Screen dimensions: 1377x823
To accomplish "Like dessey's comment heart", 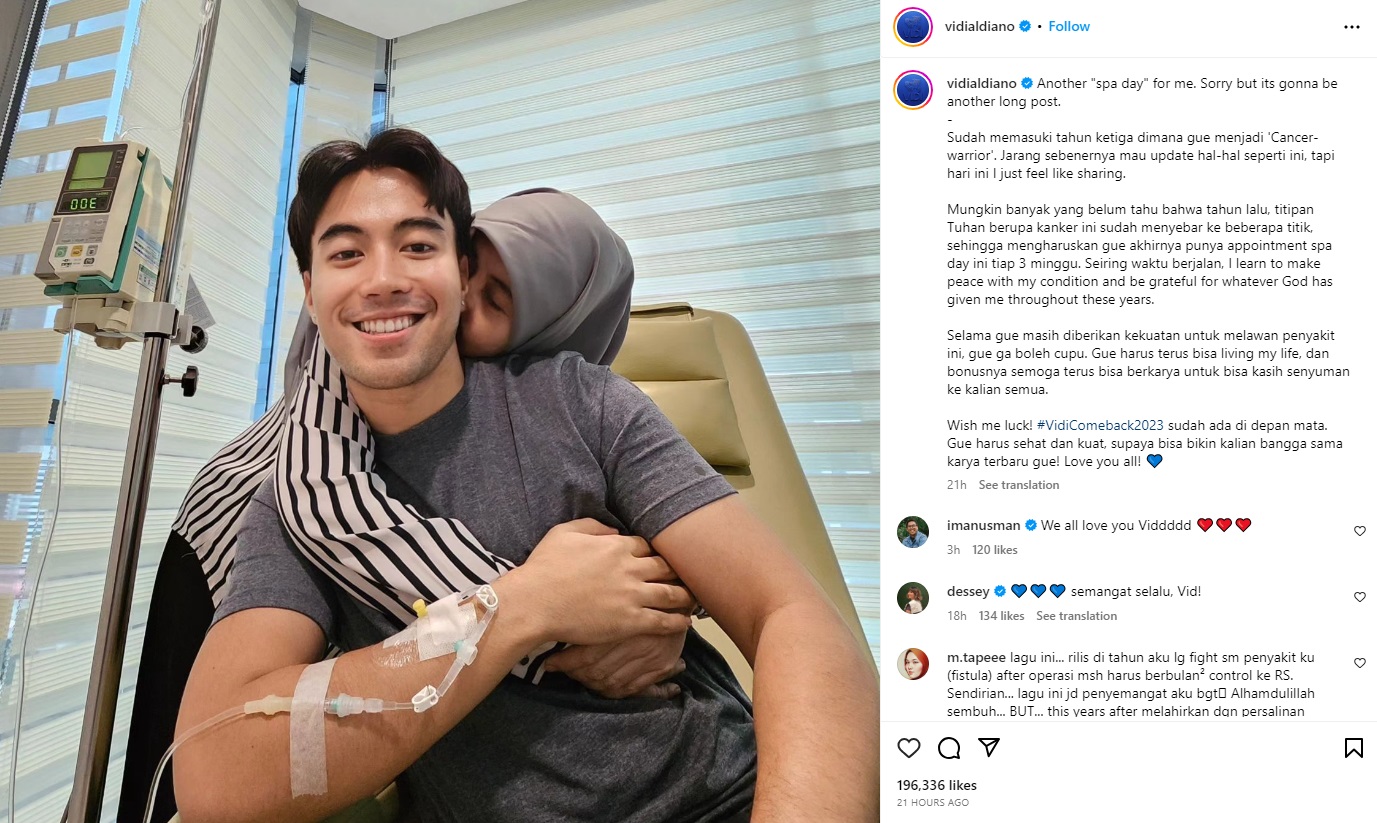I will point(1359,597).
